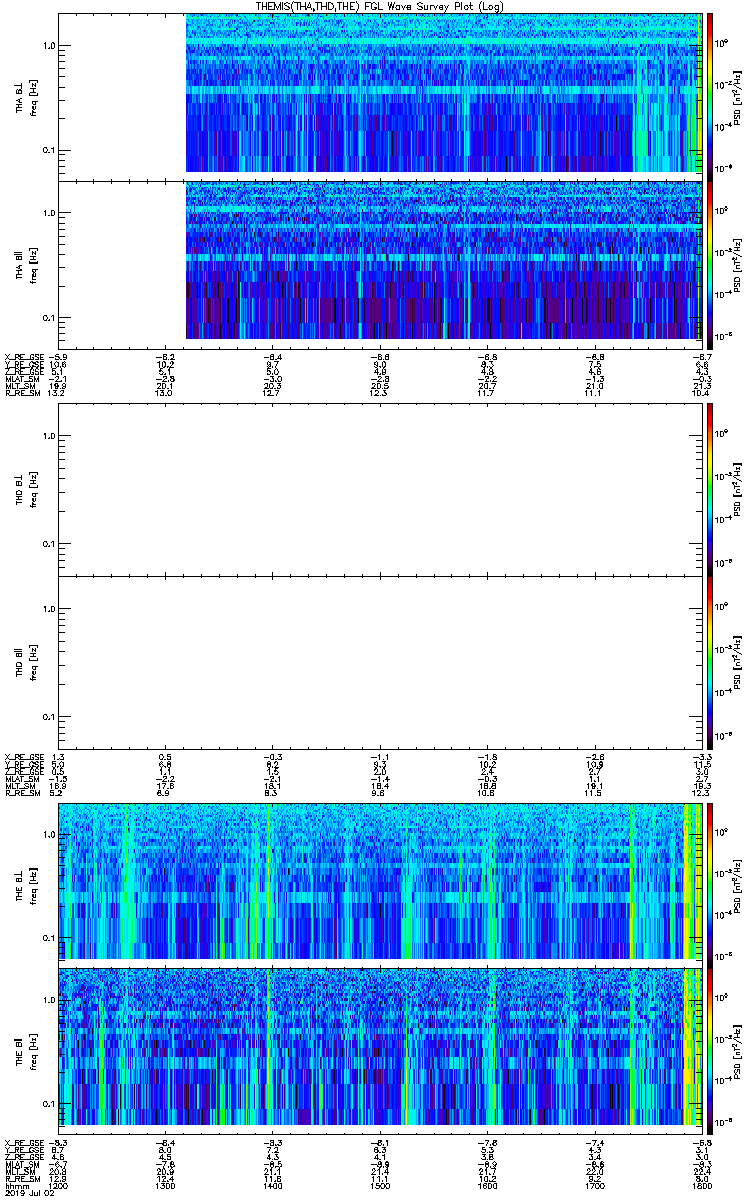The image size is (750, 1200).
Task: Click the empty THD B-perpendicular panel
Action: (380, 489)
